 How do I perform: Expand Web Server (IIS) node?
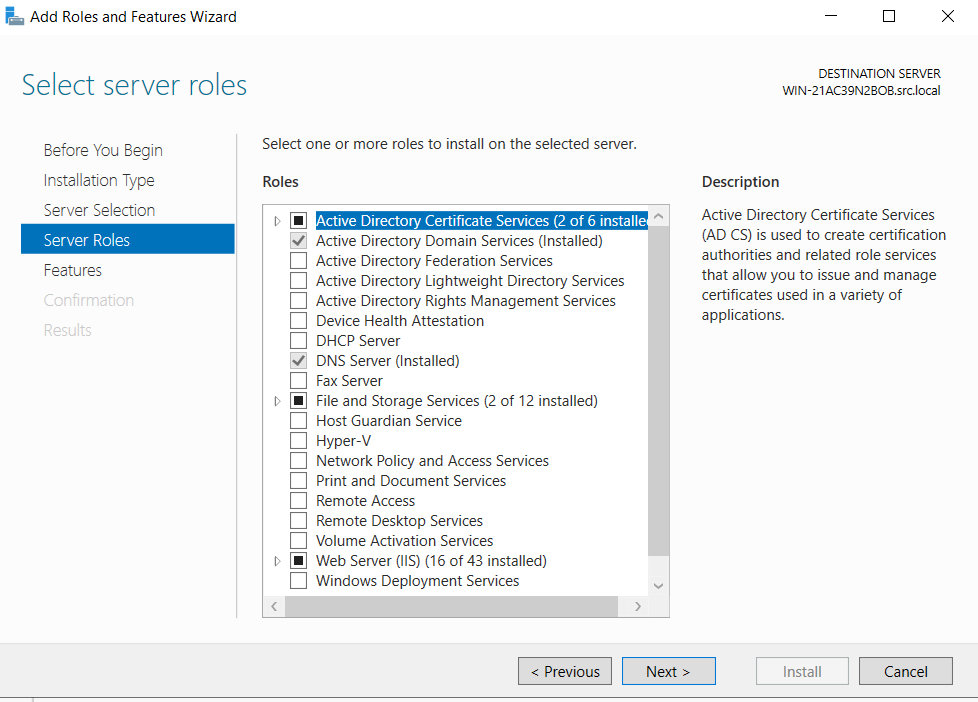278,561
